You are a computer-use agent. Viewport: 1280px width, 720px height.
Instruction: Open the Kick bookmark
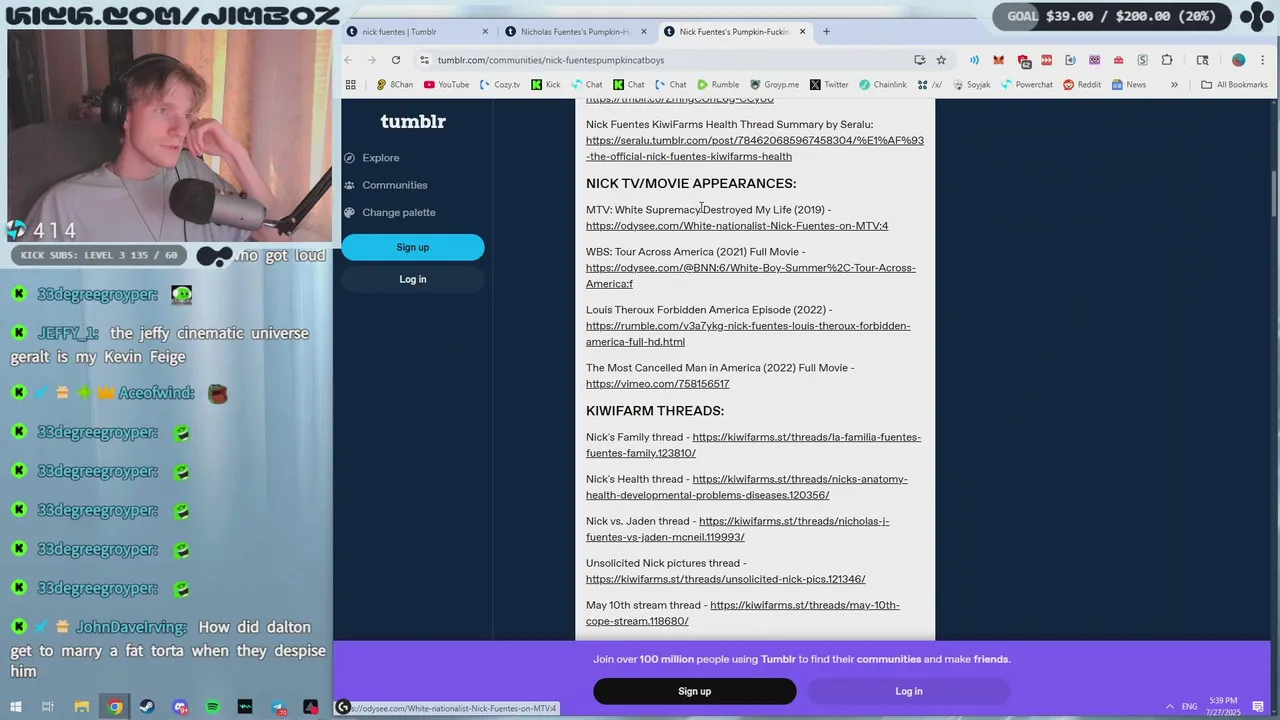click(546, 85)
